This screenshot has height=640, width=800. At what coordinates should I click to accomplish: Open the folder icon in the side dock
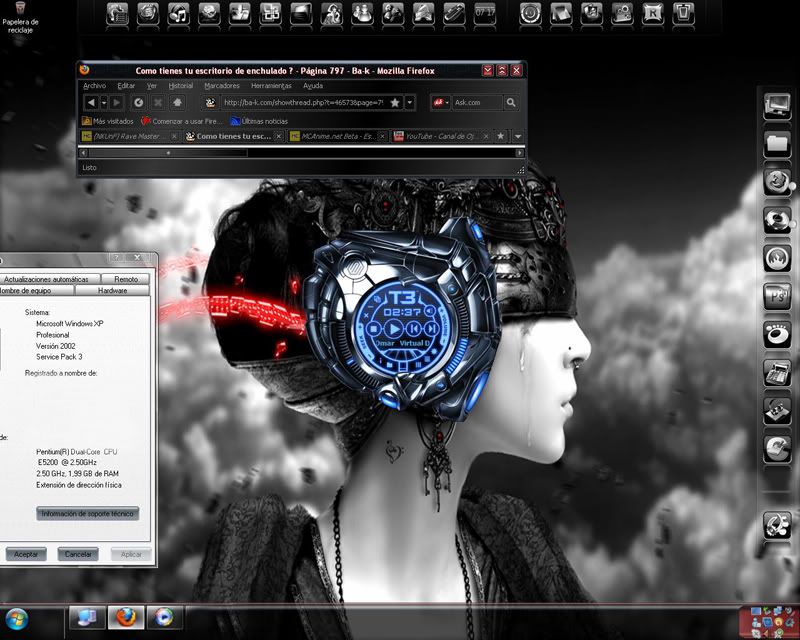pyautogui.click(x=777, y=144)
